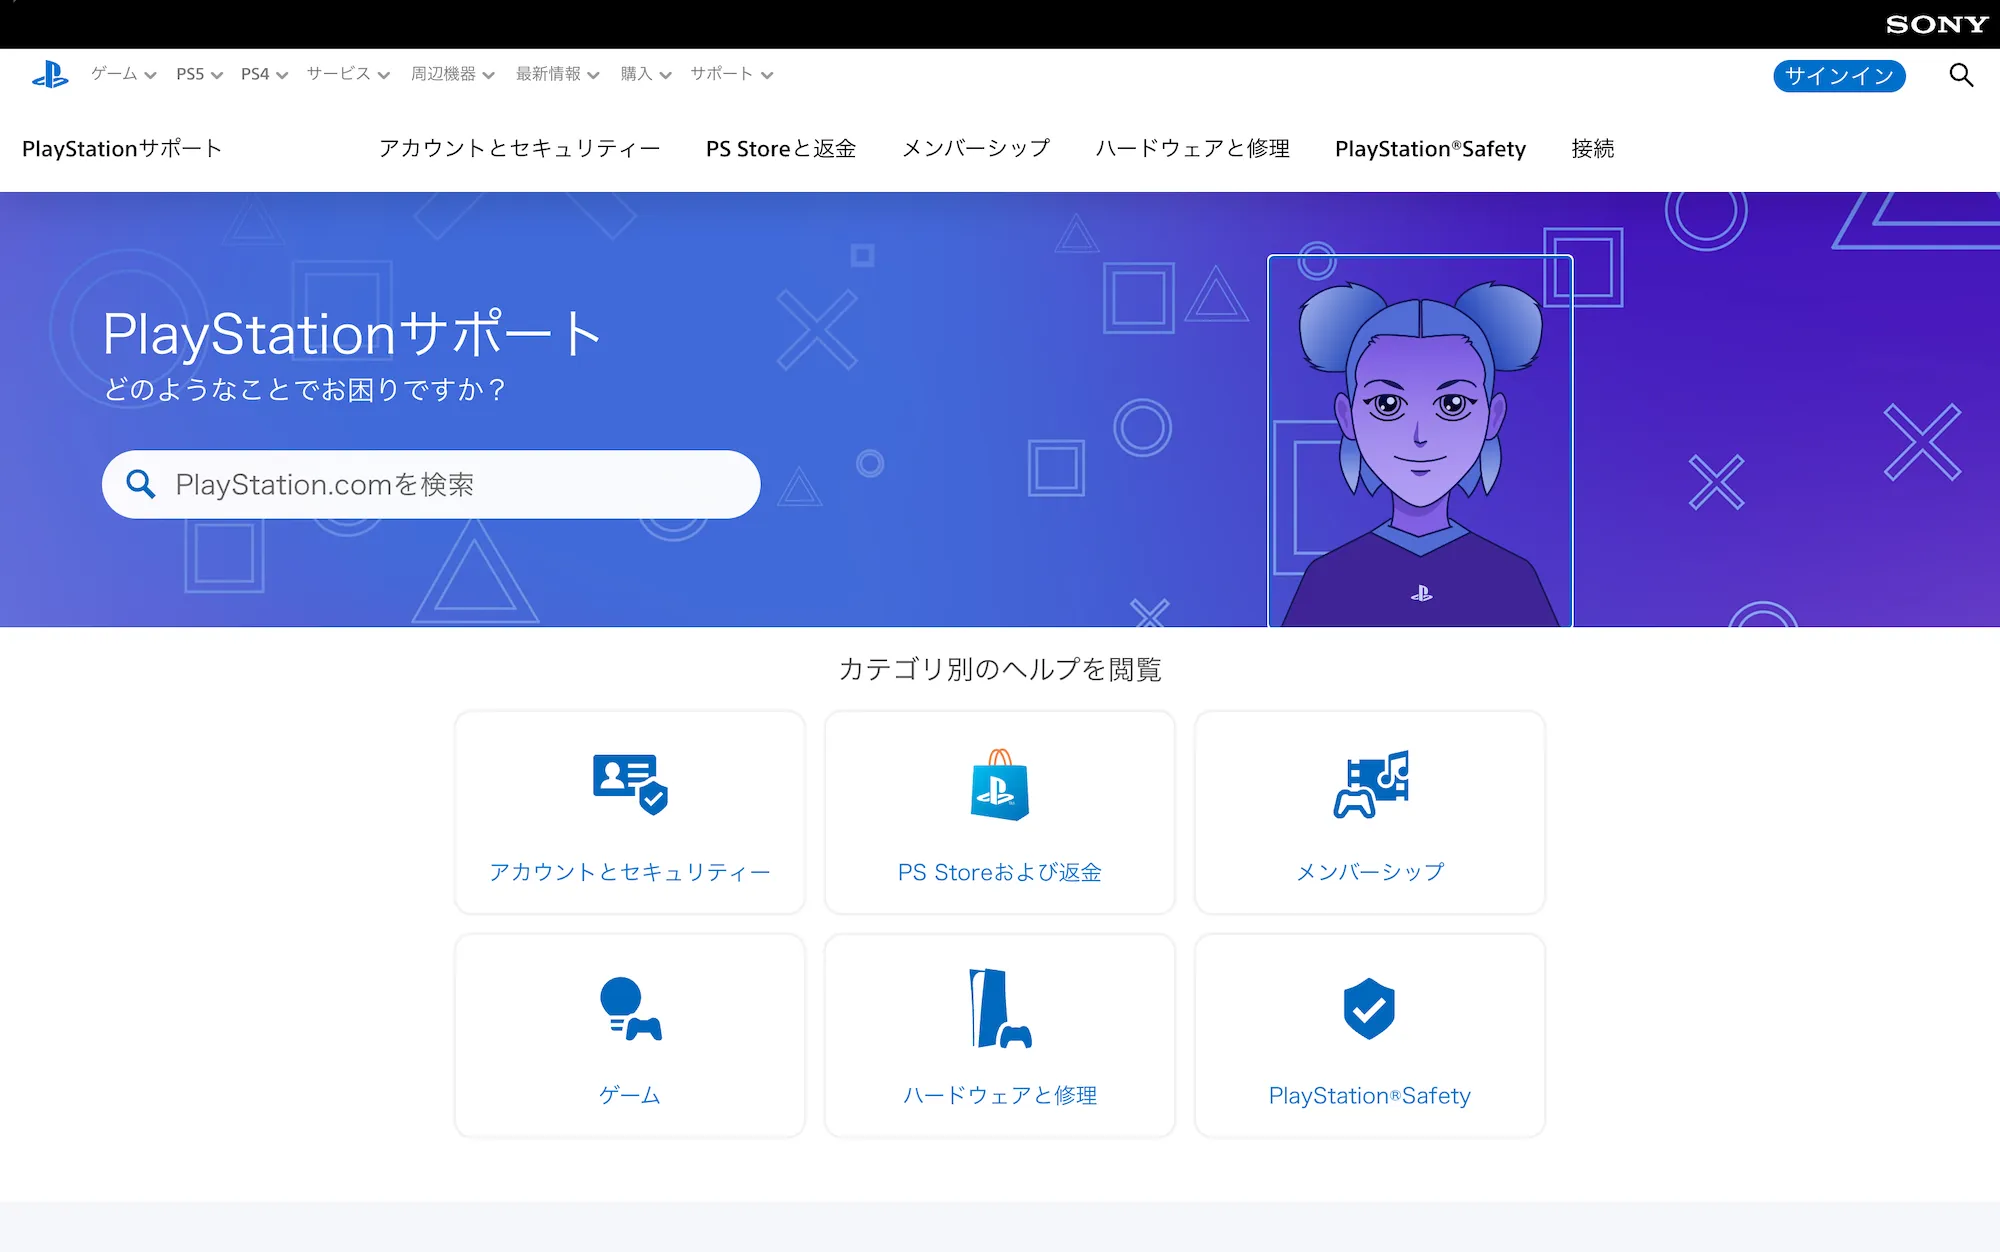Open メンバーシップ in support nav
The width and height of the screenshot is (2000, 1252).
(976, 149)
